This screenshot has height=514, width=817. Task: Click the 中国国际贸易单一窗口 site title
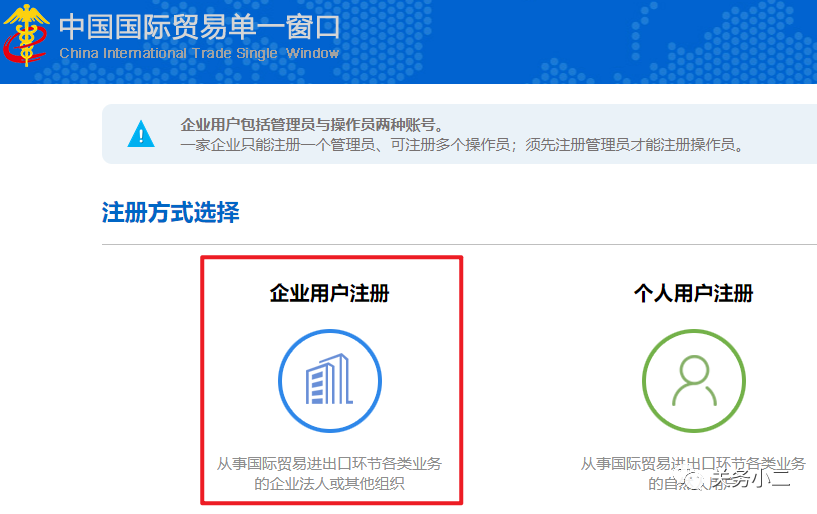pos(200,27)
